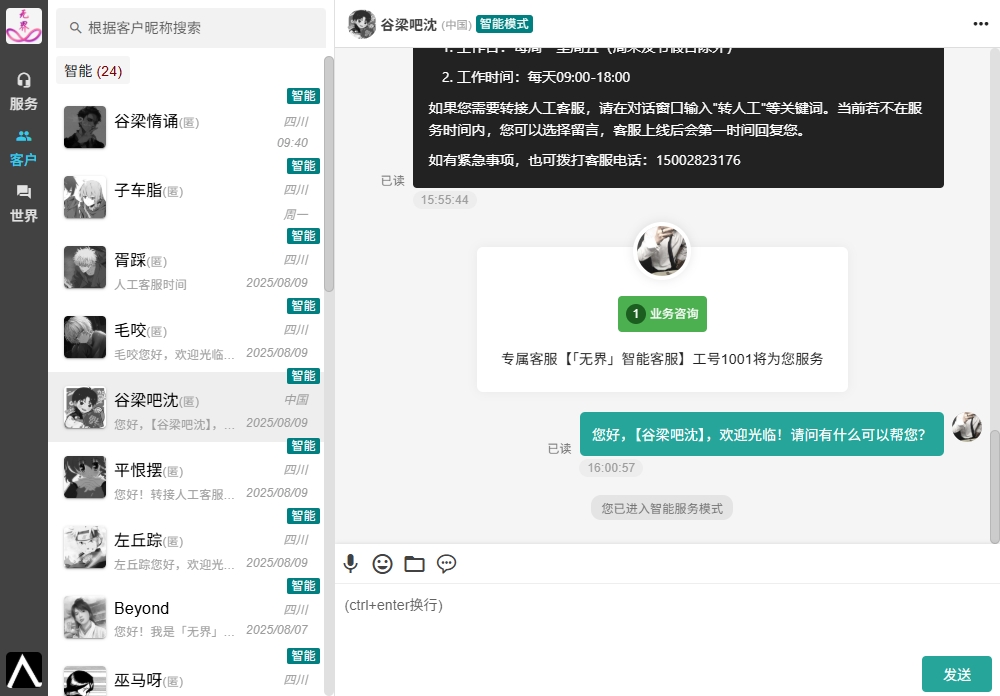Open conversation with 胥踩
Screen dimensions: 1000x696
(186, 267)
